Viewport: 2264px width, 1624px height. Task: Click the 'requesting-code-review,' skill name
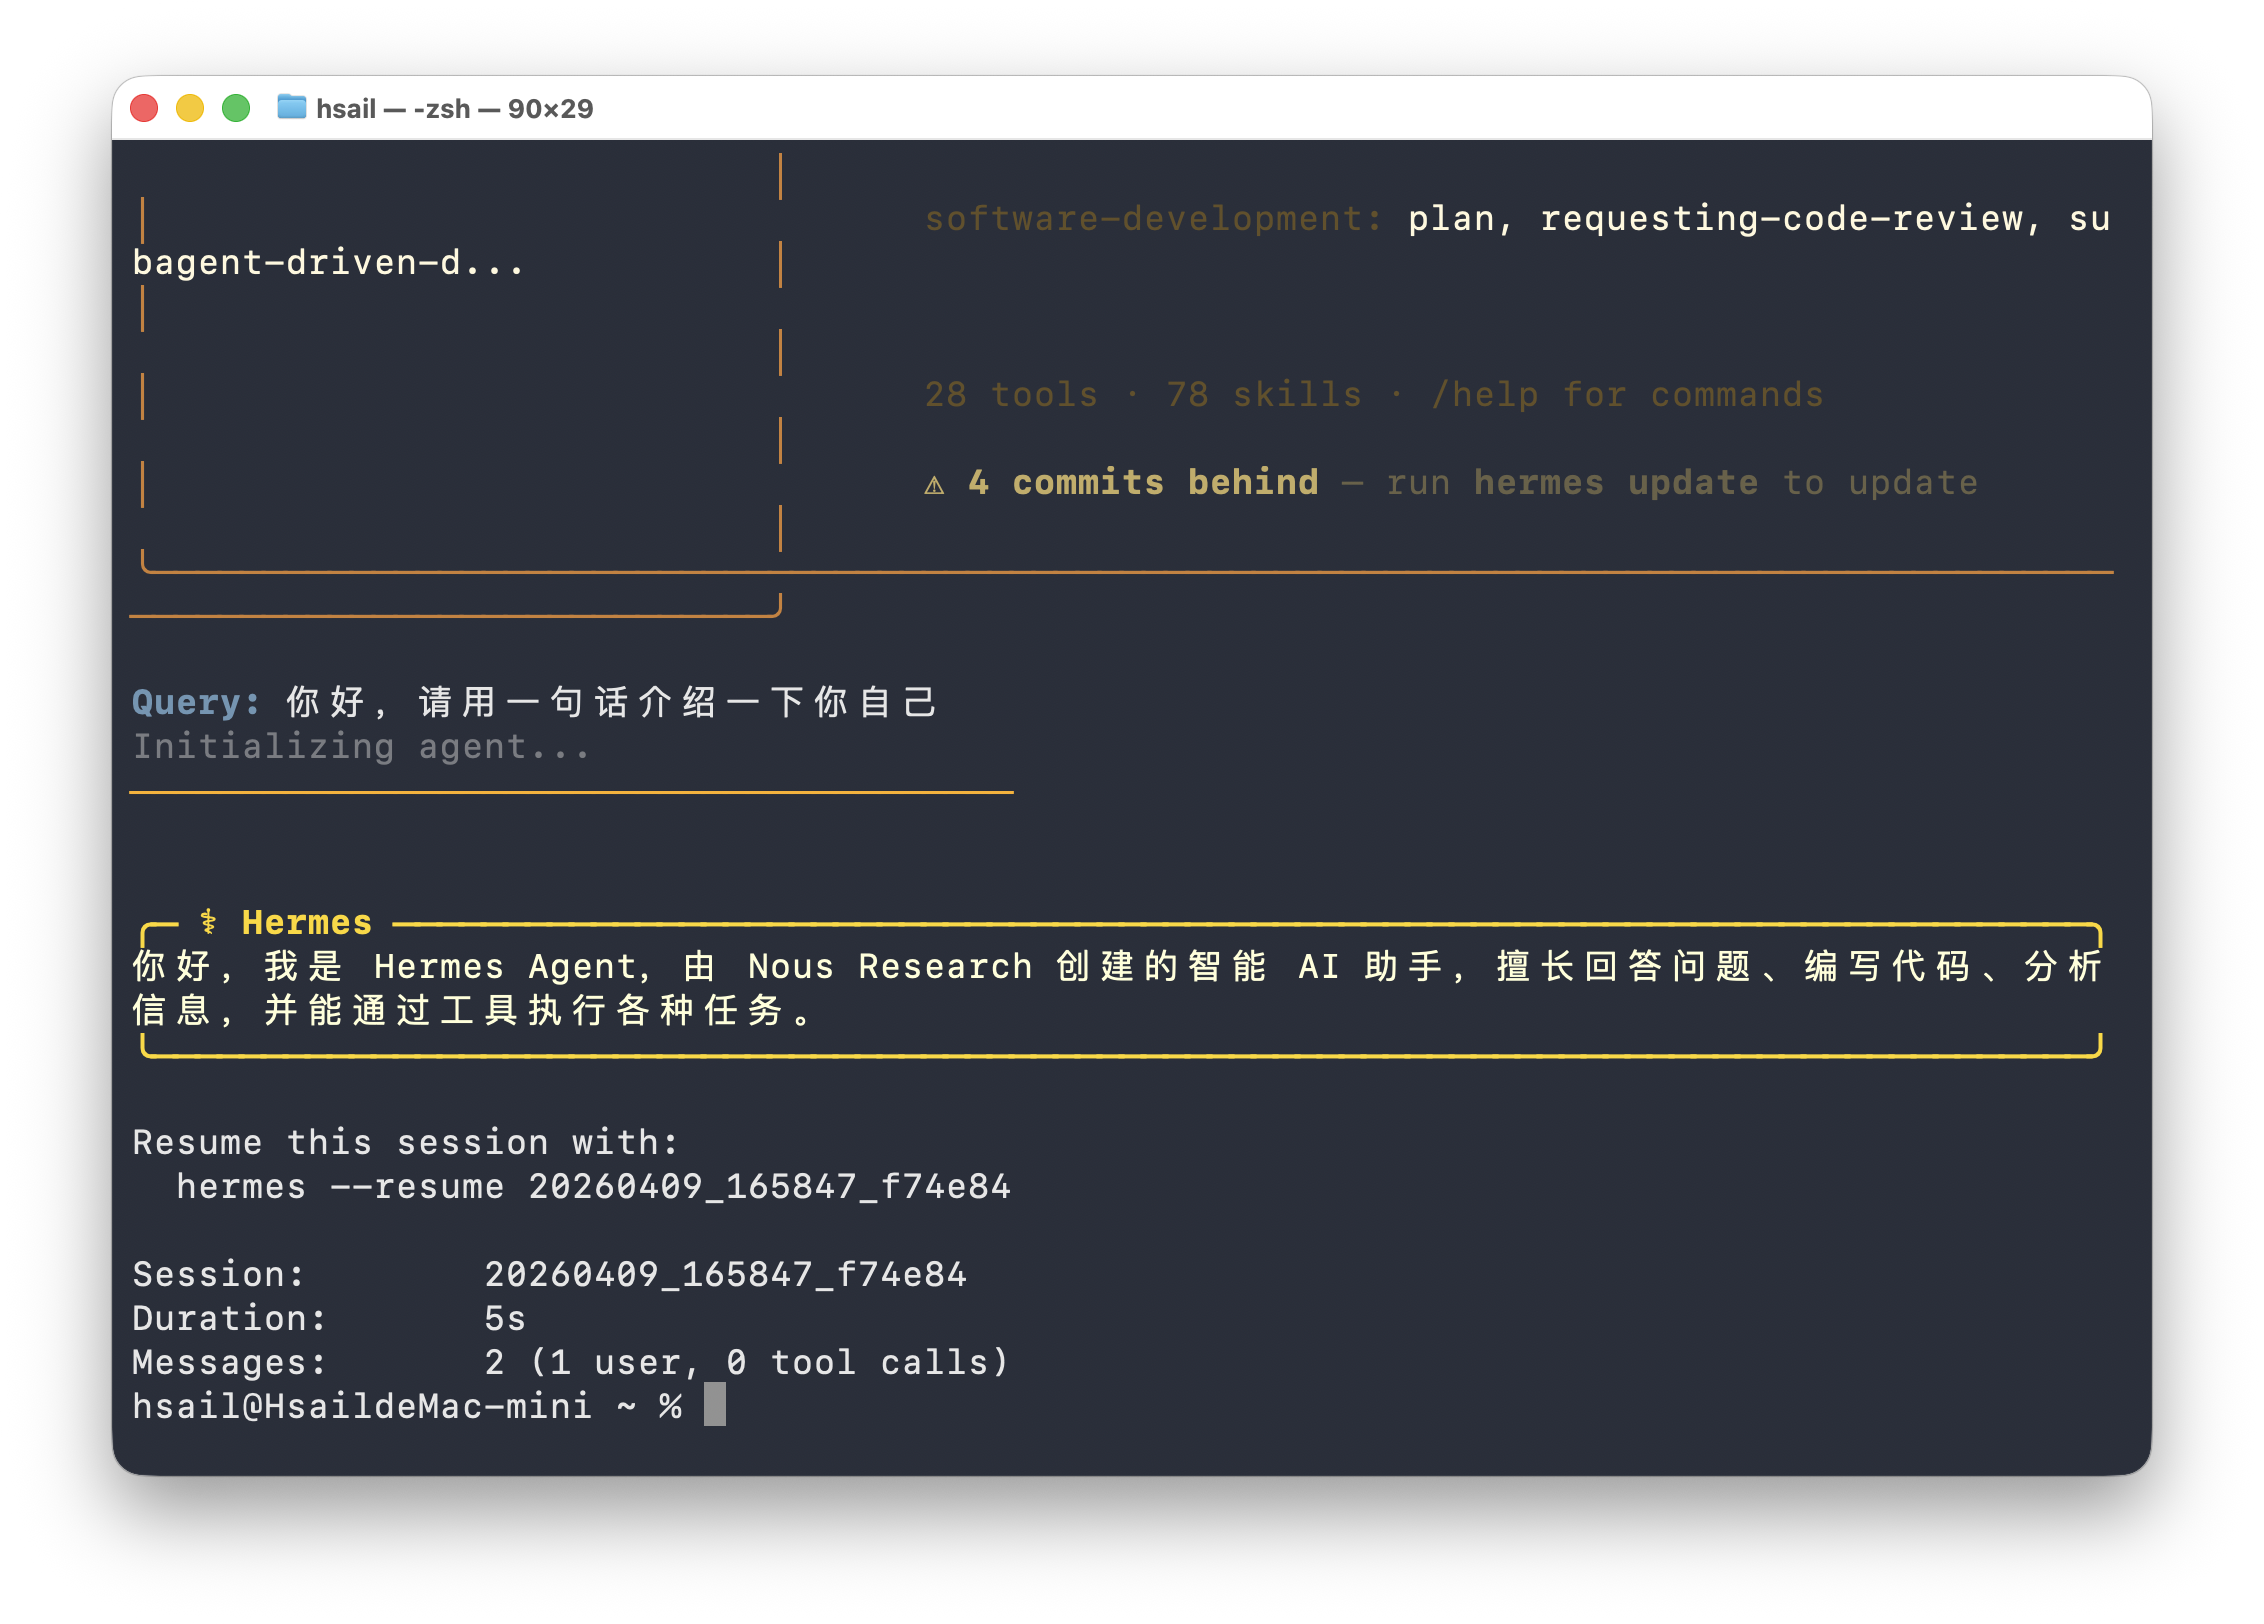pyautogui.click(x=1792, y=219)
